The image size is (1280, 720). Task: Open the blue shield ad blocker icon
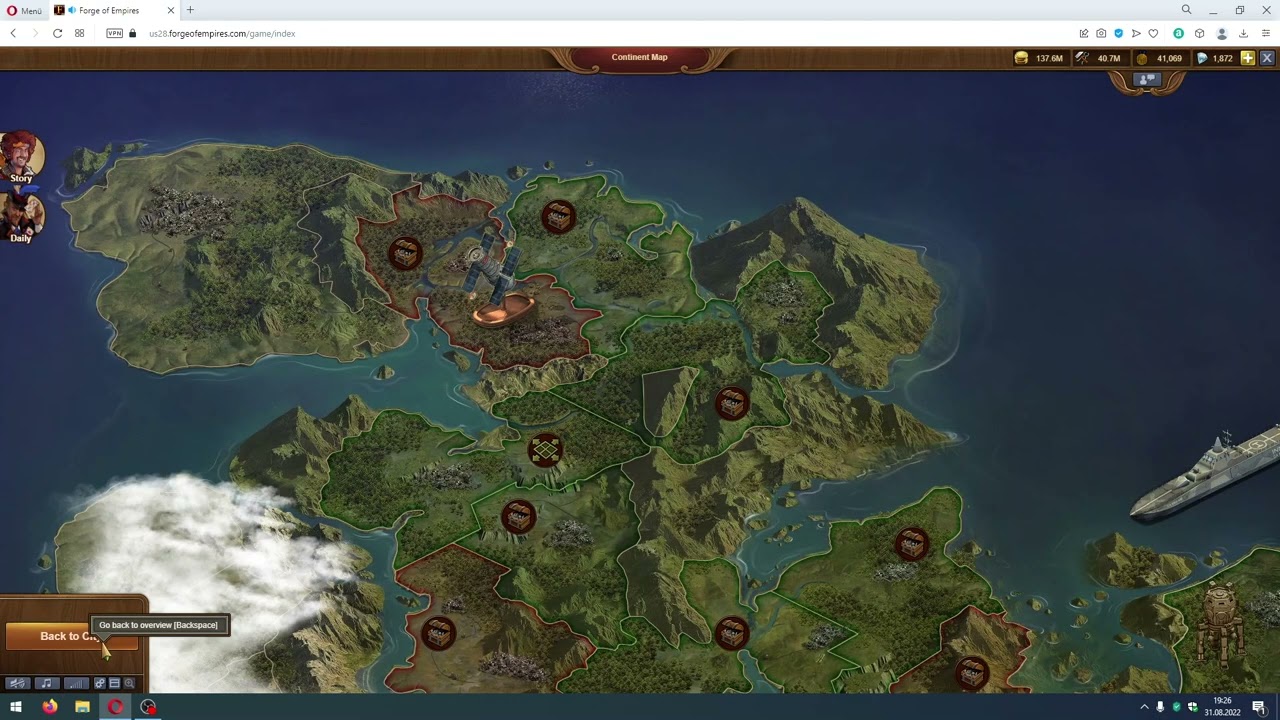[x=1118, y=33]
